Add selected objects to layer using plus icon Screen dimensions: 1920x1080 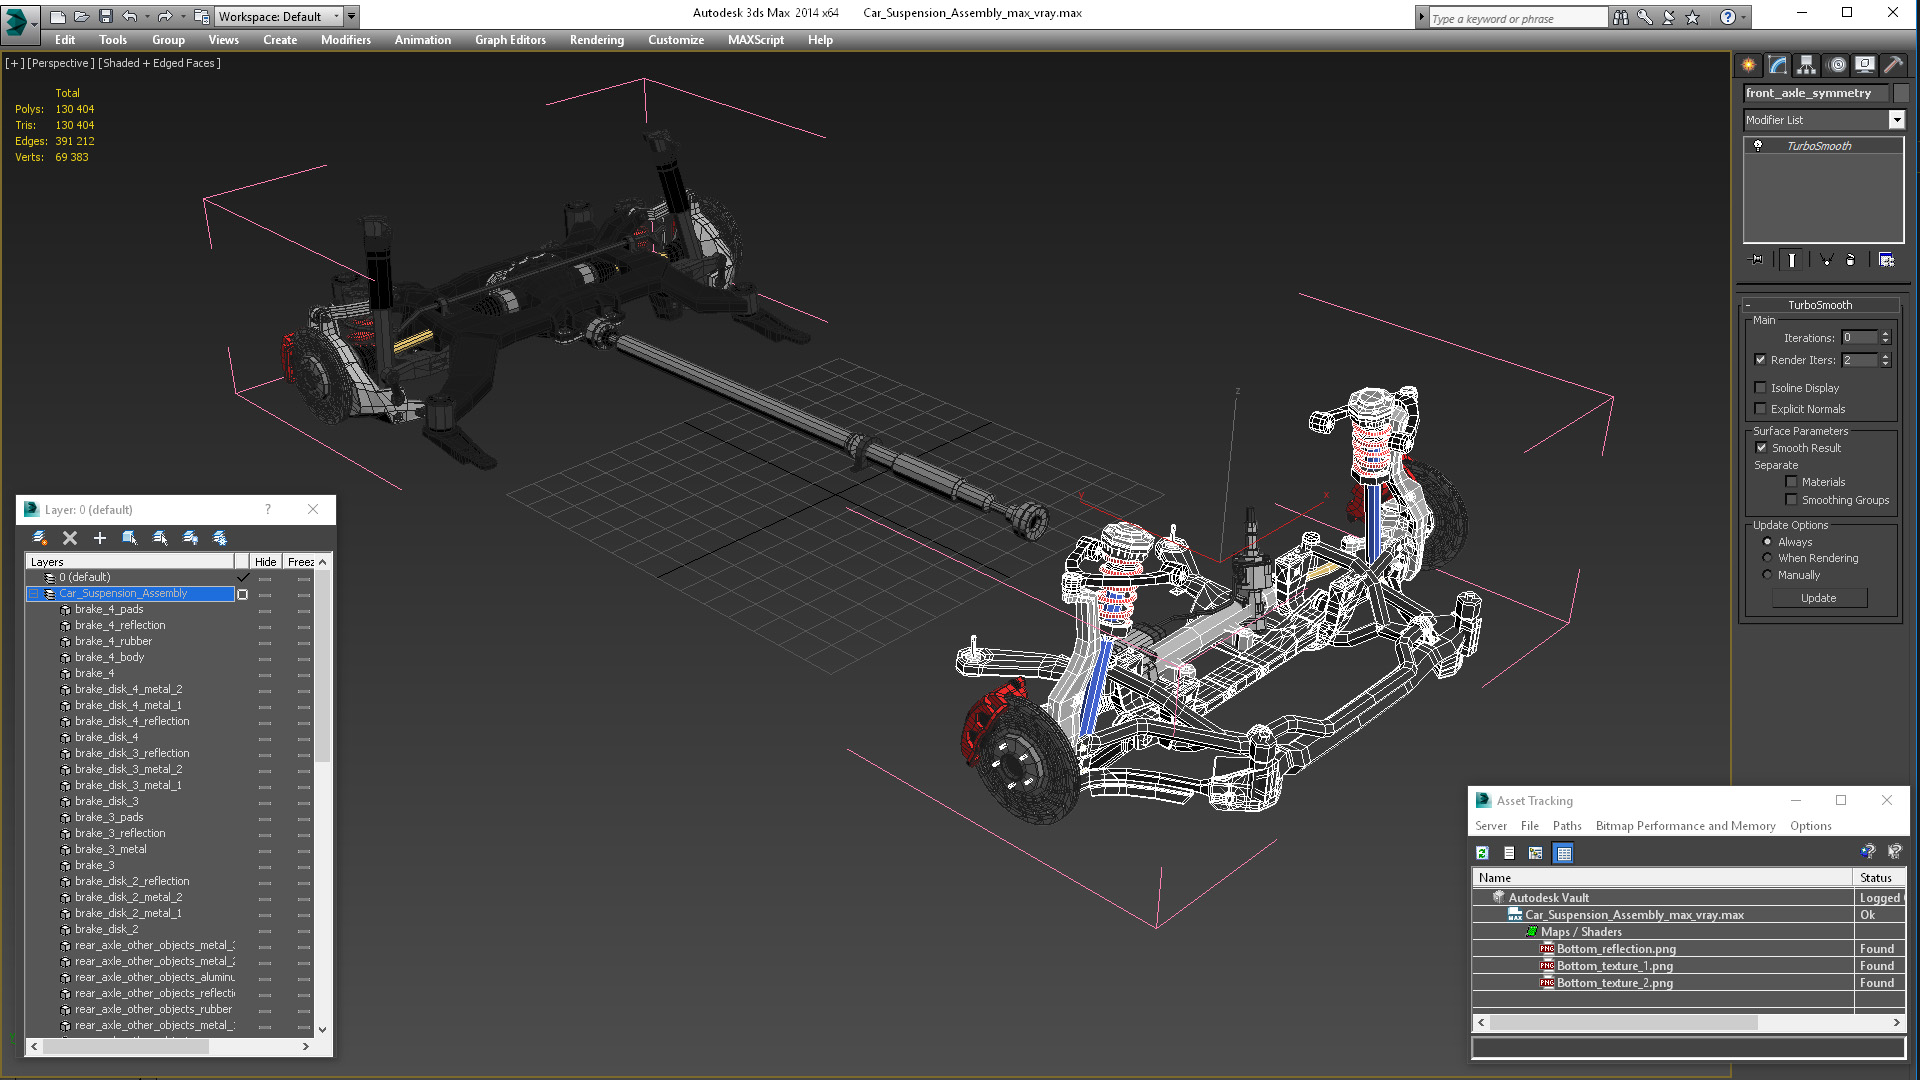[x=99, y=538]
